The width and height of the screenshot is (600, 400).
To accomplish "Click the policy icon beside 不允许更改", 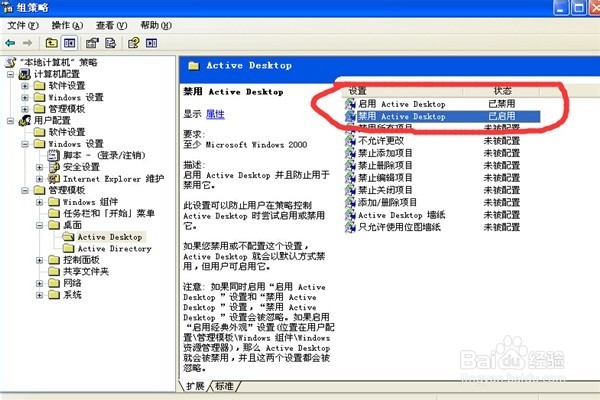I will (350, 141).
